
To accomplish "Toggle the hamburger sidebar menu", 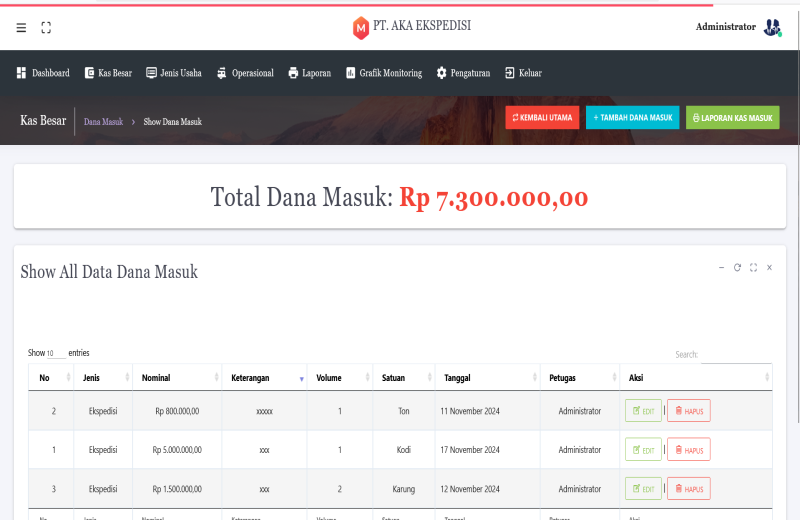I will click(21, 28).
